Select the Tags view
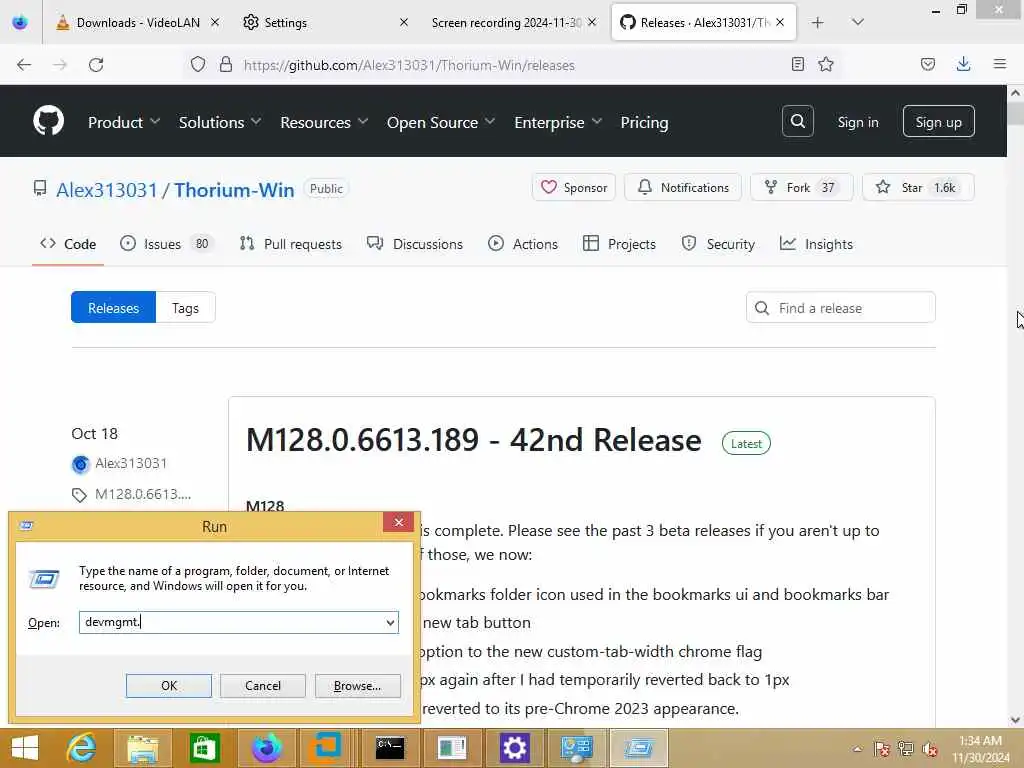 [185, 308]
